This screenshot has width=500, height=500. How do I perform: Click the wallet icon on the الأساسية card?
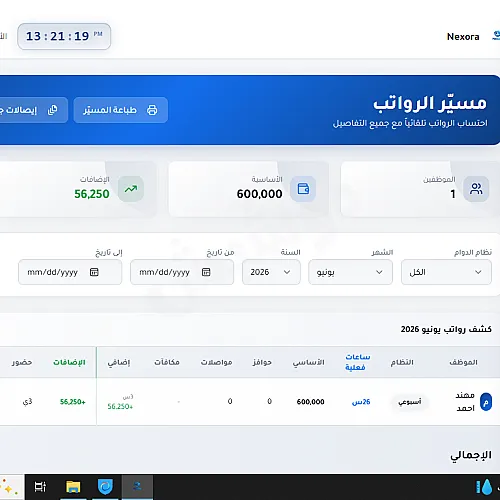(x=303, y=189)
